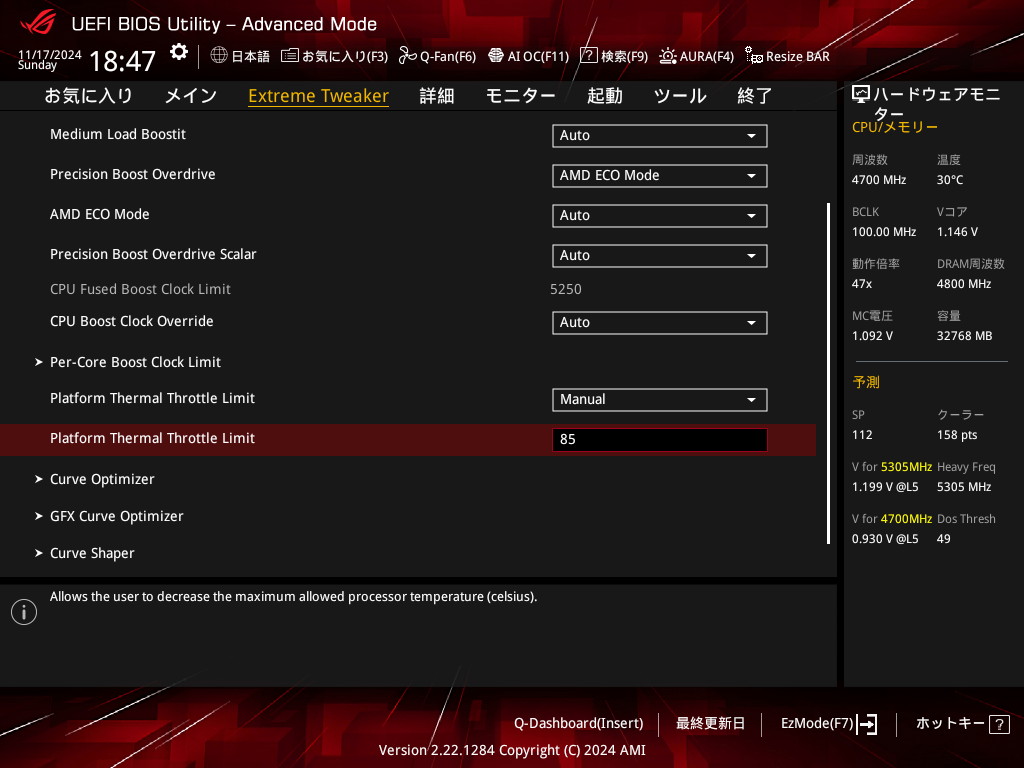This screenshot has height=768, width=1024.
Task: Launch AI OC brain icon
Action: (496, 56)
